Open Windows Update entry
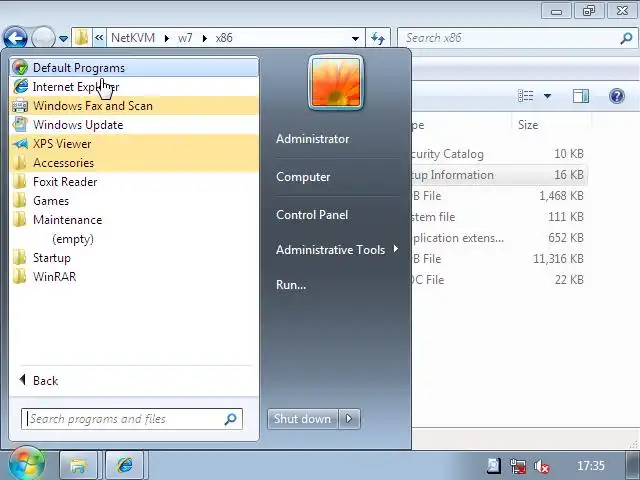640x480 pixels. [134, 124]
